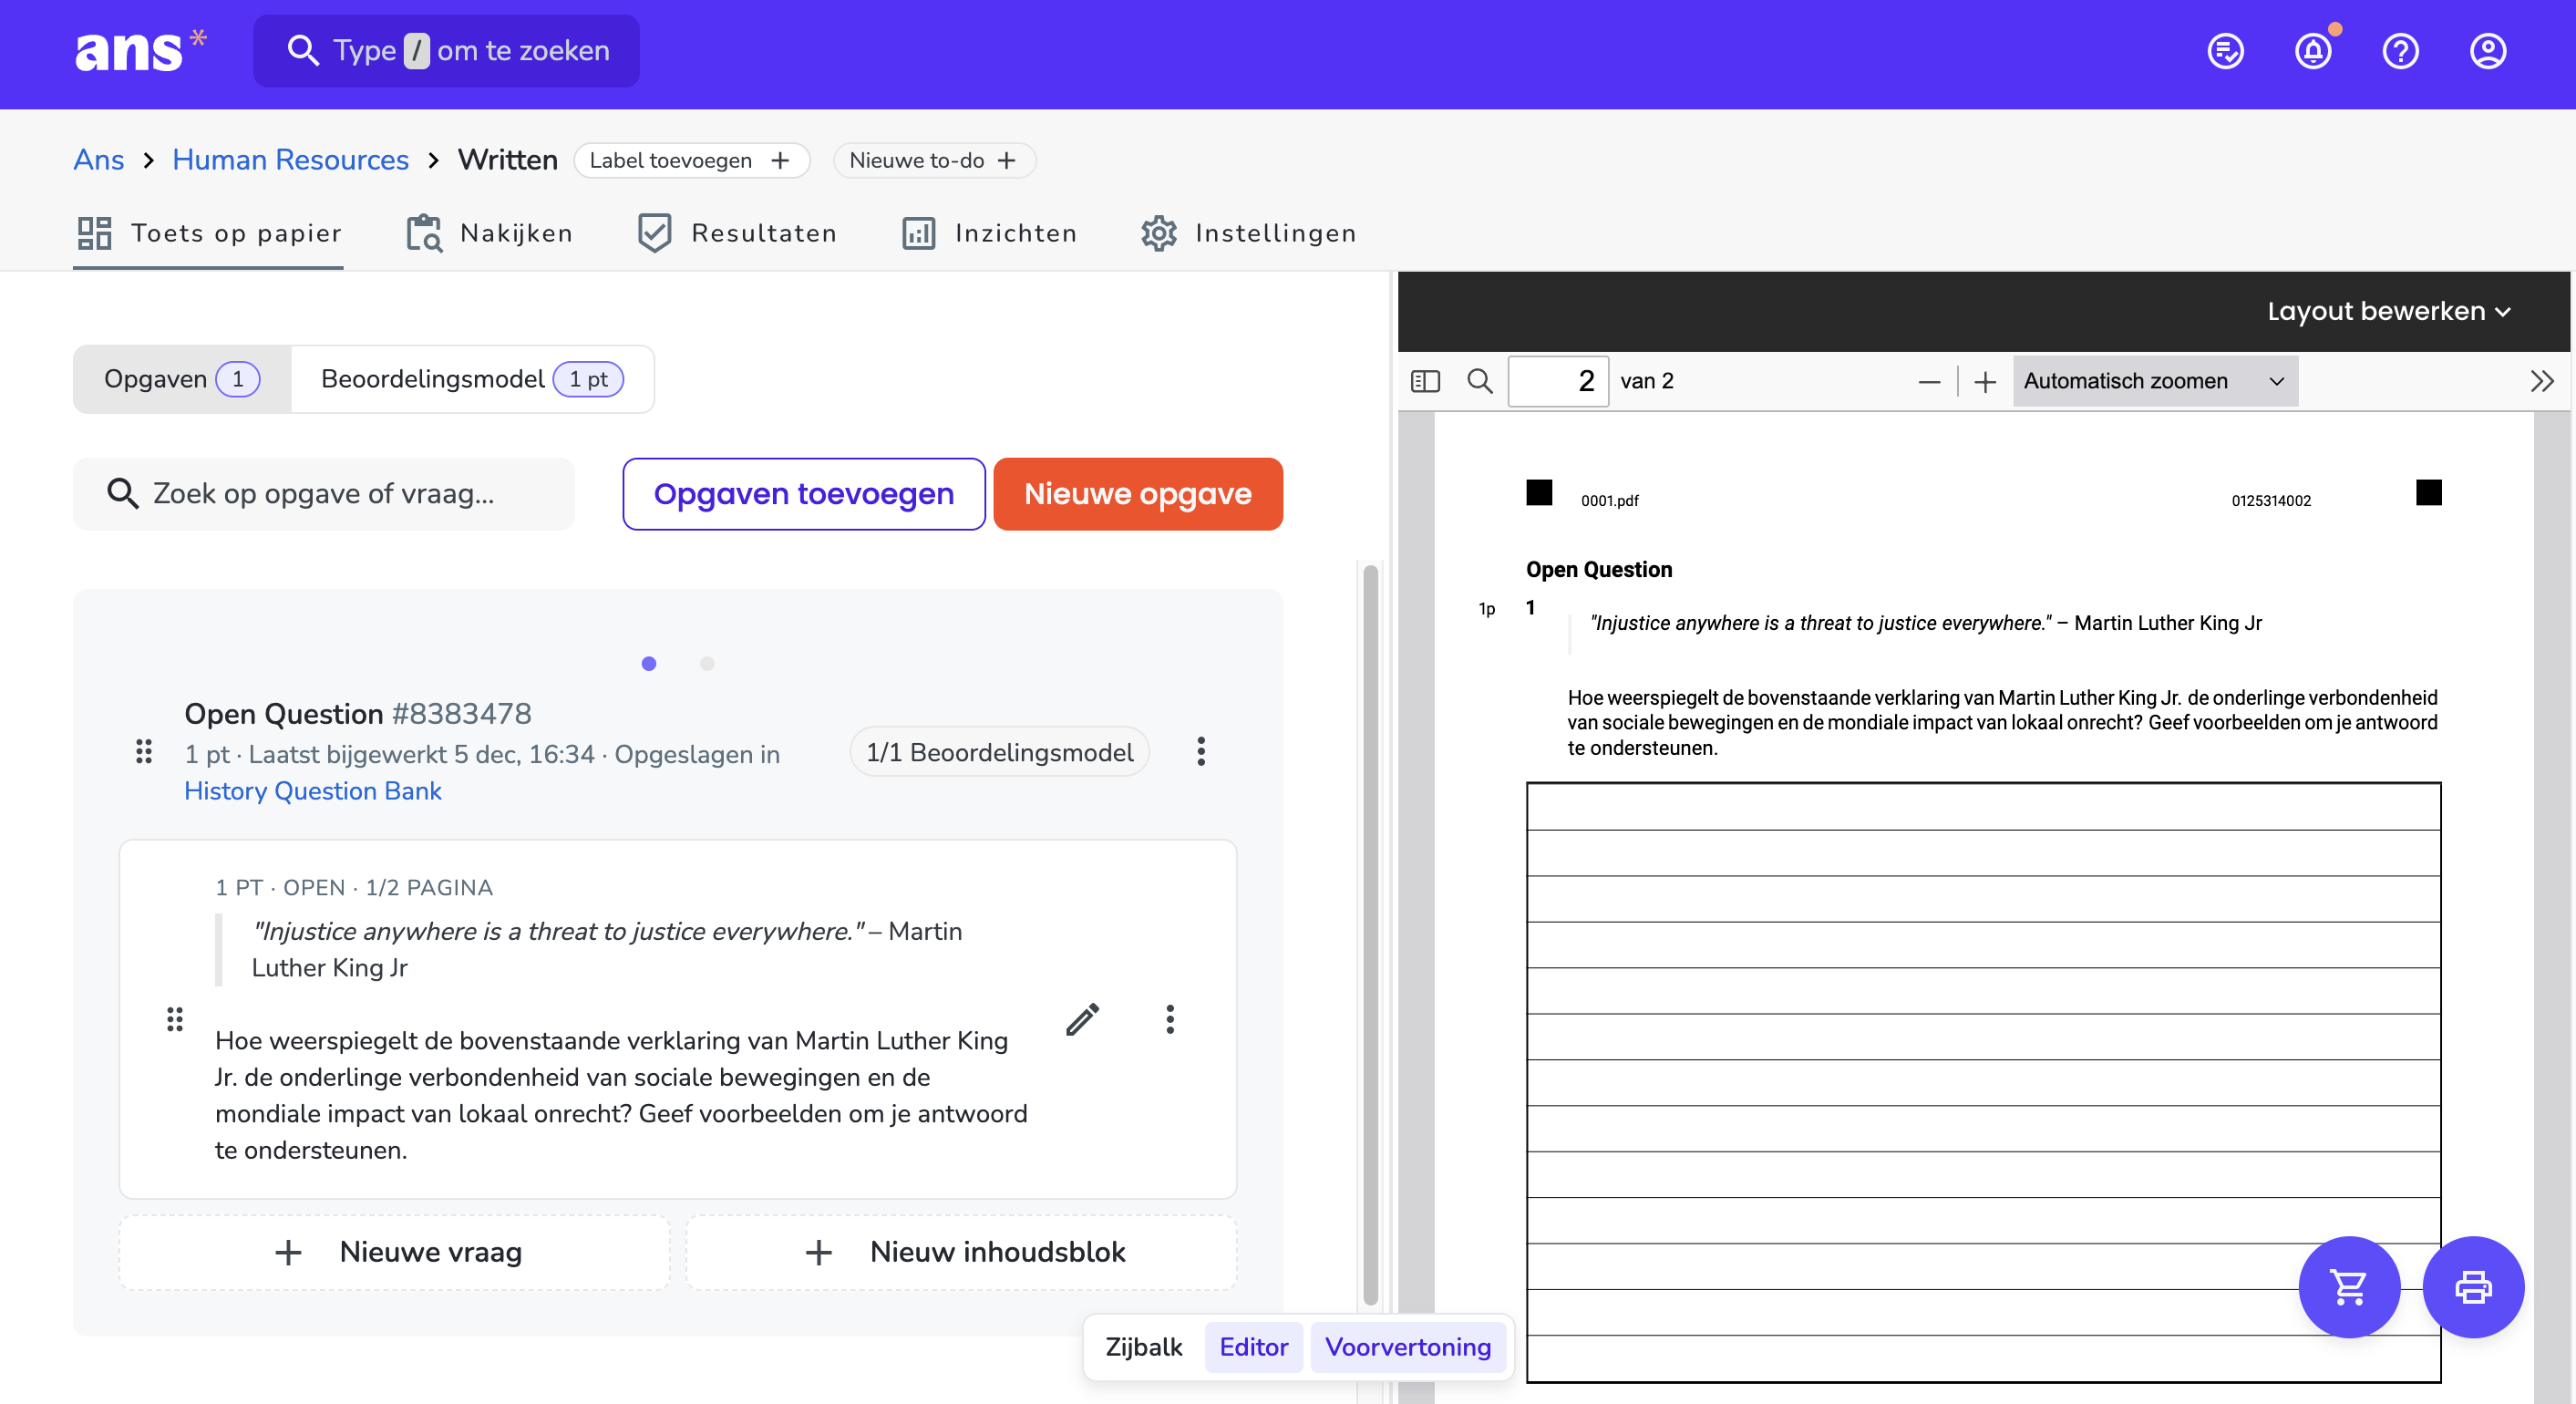Click Nieuwe to-do plus chip
Image resolution: width=2576 pixels, height=1404 pixels.
click(934, 160)
